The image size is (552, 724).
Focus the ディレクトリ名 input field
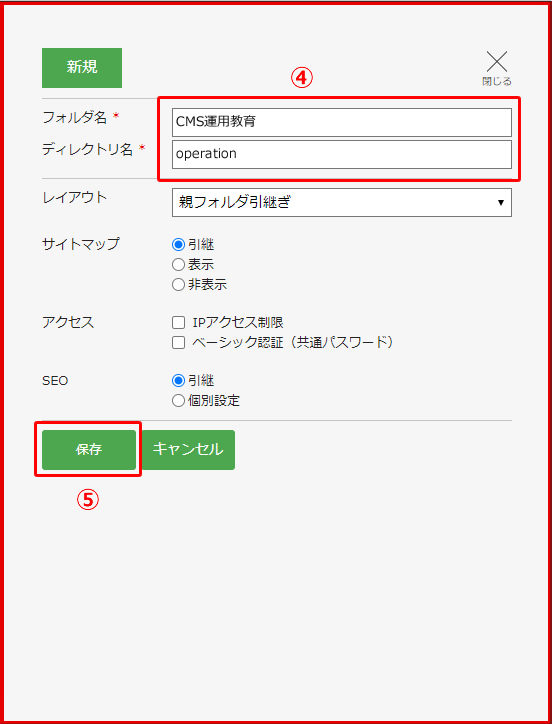tap(342, 154)
